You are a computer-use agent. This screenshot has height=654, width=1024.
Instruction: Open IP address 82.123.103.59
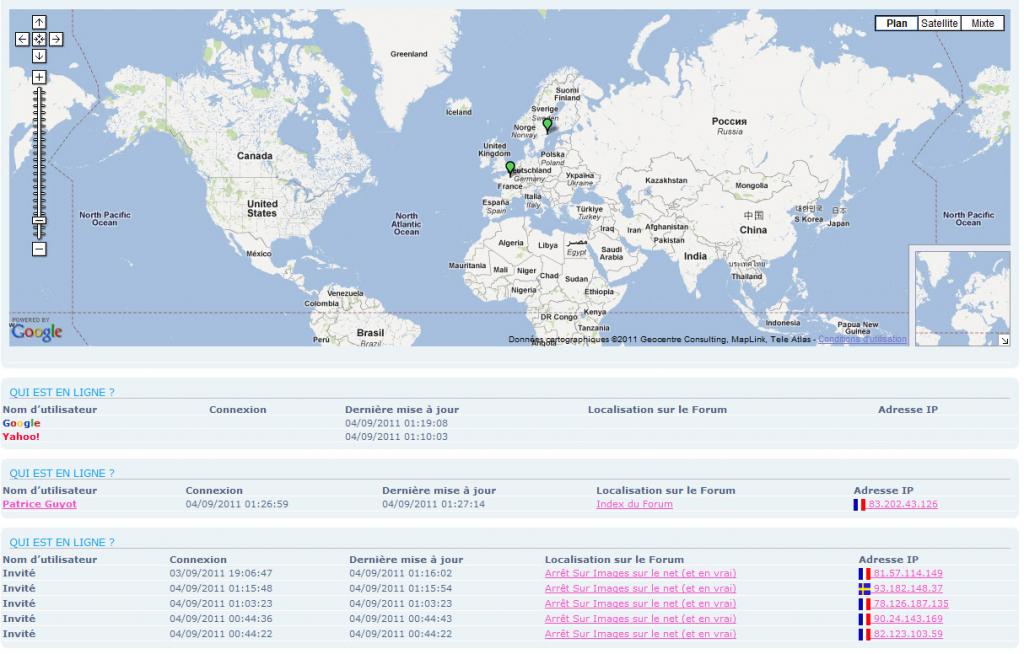coord(908,634)
